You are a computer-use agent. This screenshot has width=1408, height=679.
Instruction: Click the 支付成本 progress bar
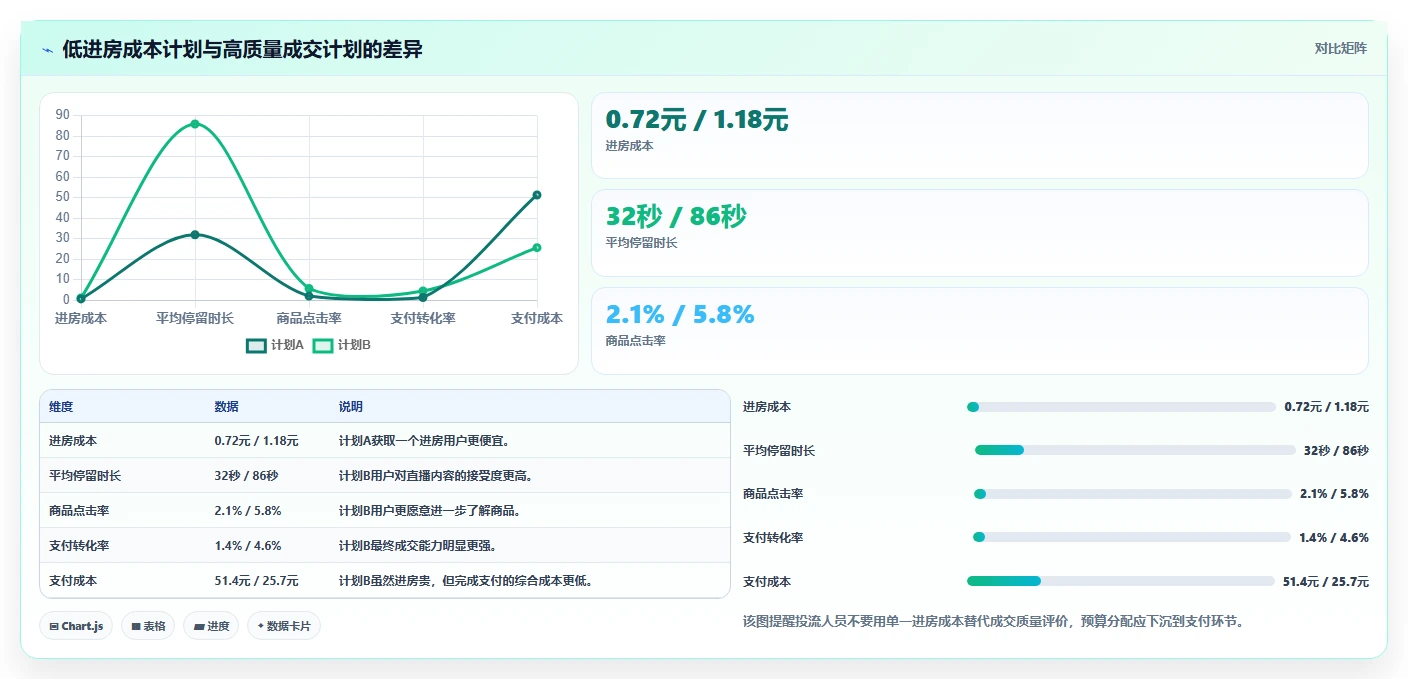1121,581
